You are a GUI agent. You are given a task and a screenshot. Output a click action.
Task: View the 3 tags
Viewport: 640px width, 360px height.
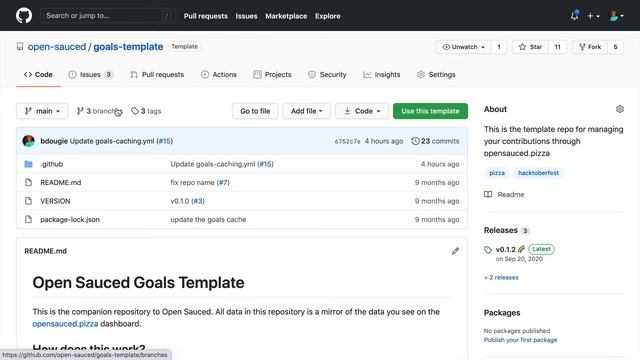tap(146, 111)
